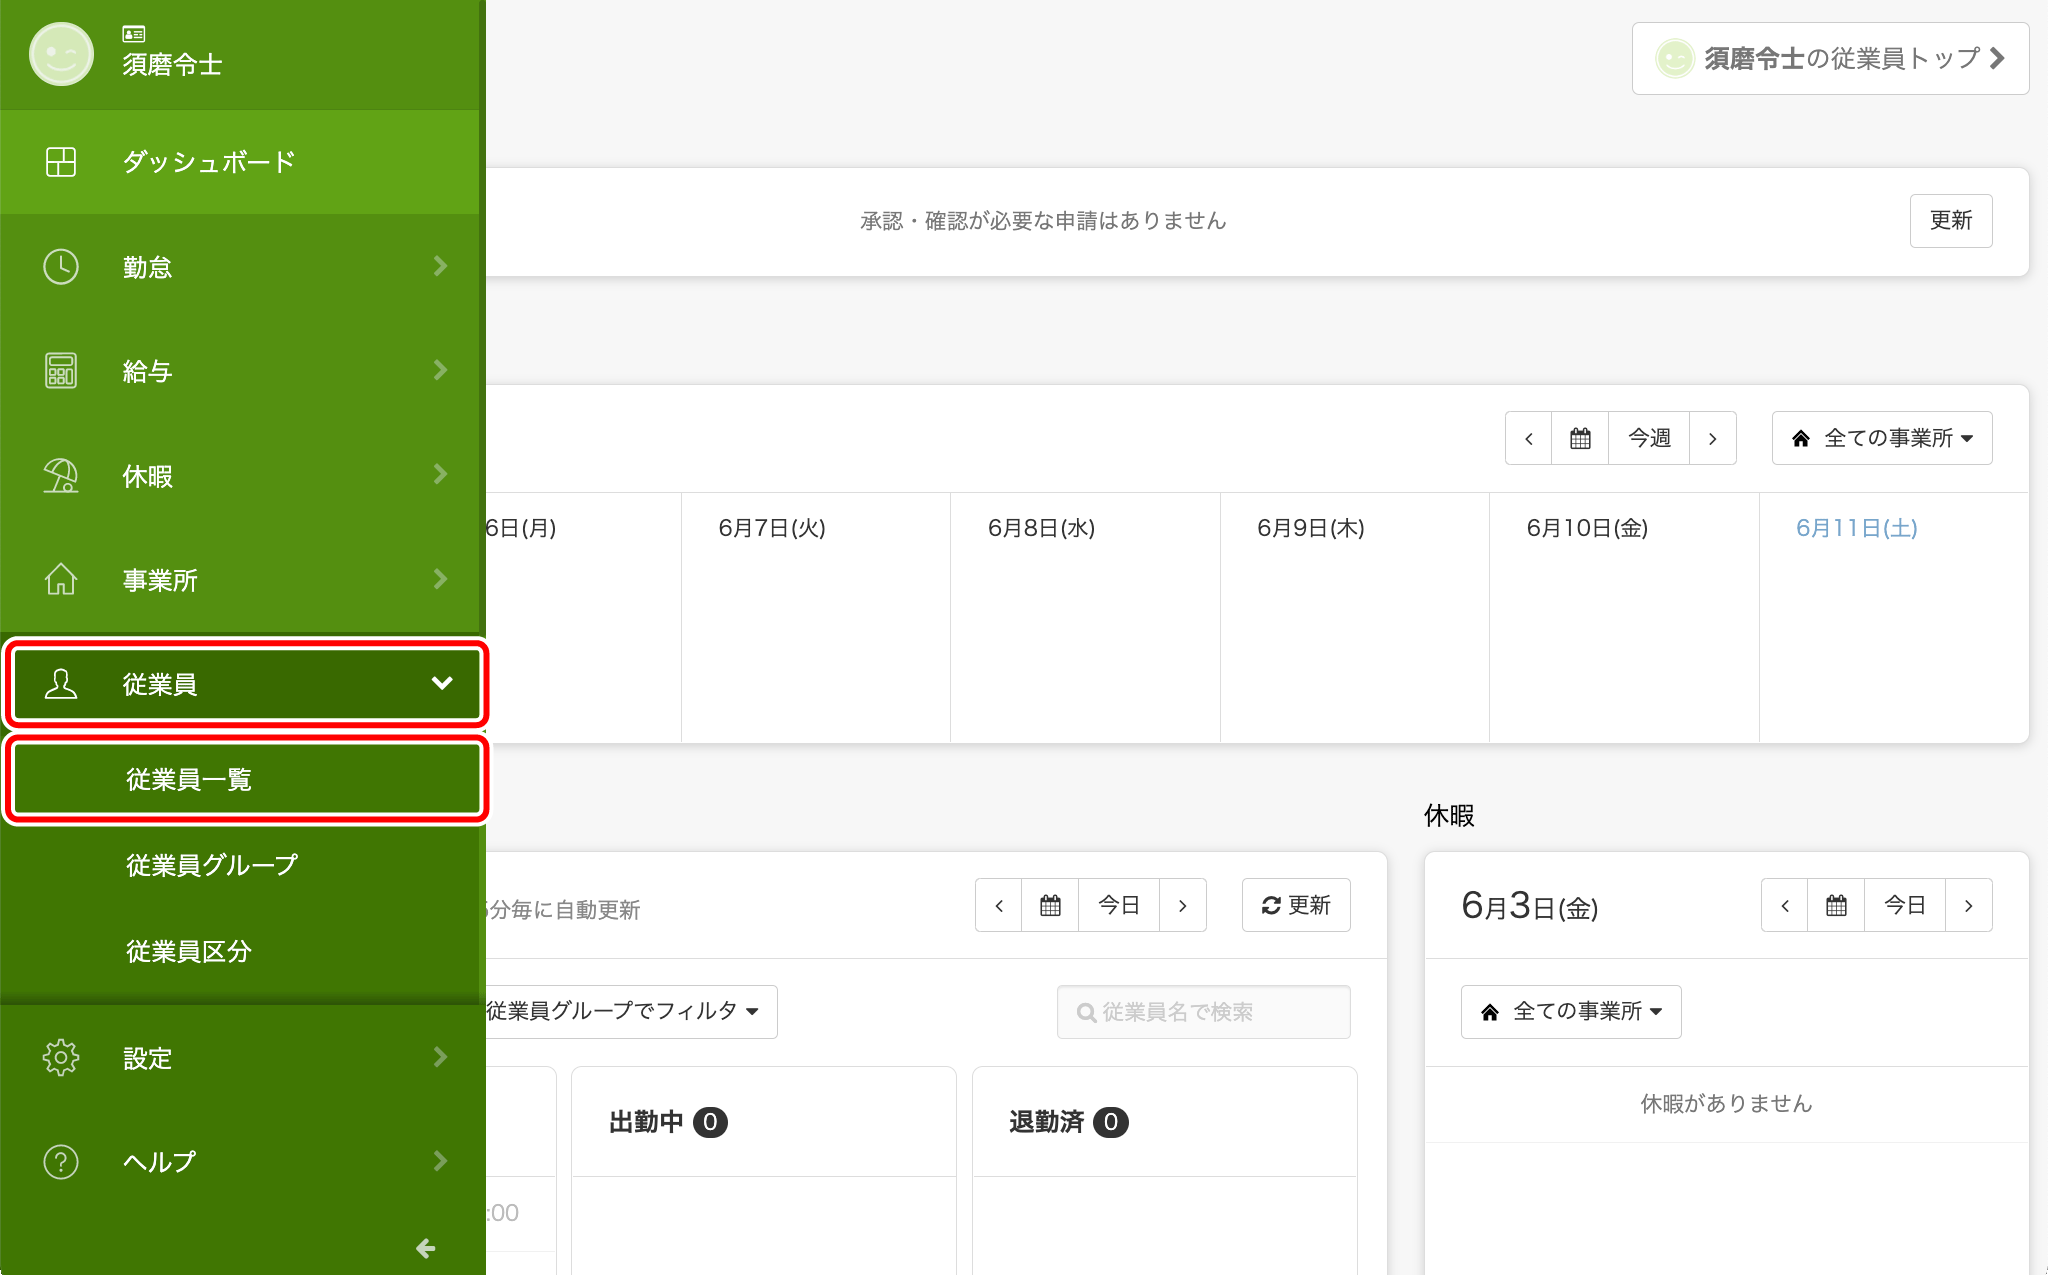
Task: Click the house icon for 事業所
Action: [61, 580]
